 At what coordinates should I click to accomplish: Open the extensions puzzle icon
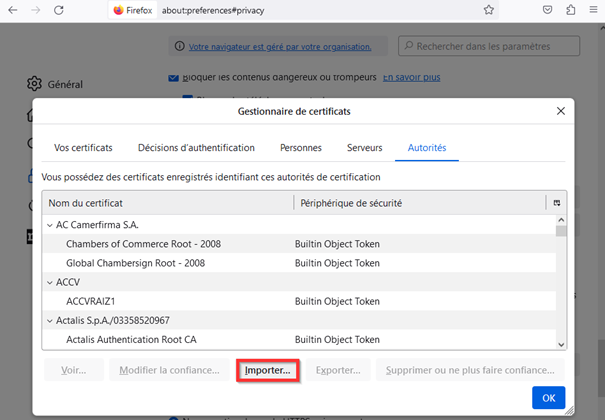coord(570,10)
